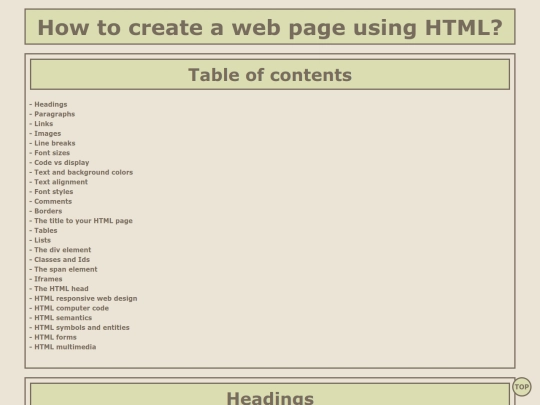
Task: Select the Comments link
Action: pyautogui.click(x=53, y=201)
